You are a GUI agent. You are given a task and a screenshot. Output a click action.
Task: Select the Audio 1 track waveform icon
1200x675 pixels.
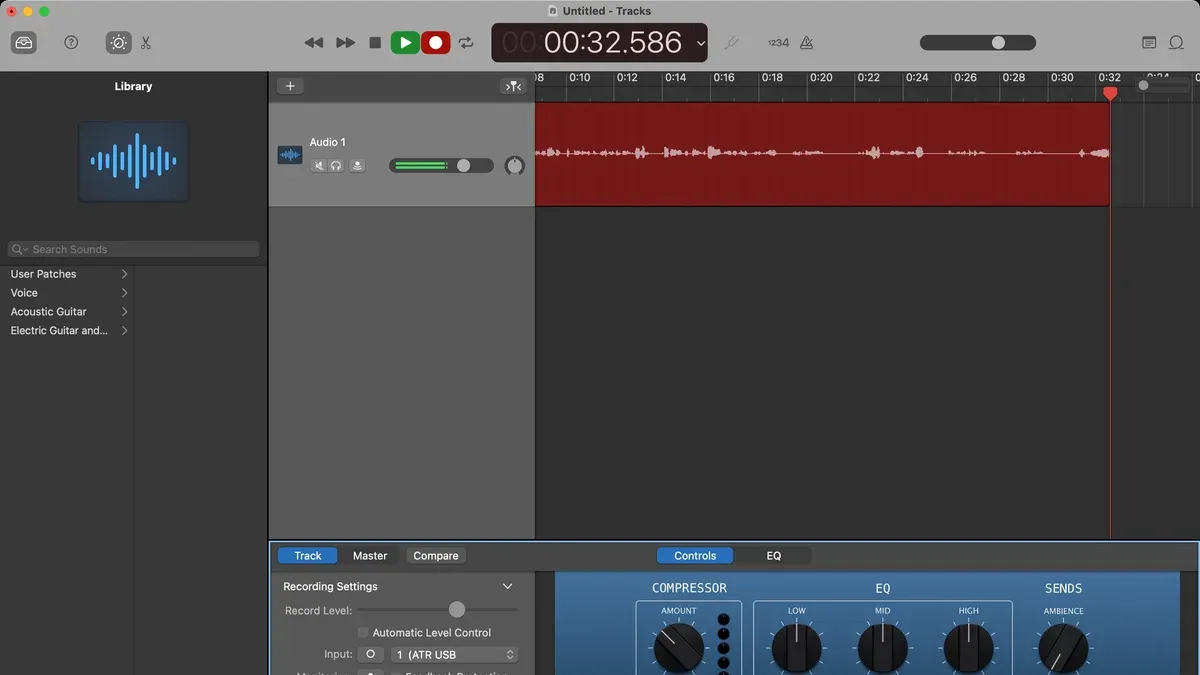(290, 155)
